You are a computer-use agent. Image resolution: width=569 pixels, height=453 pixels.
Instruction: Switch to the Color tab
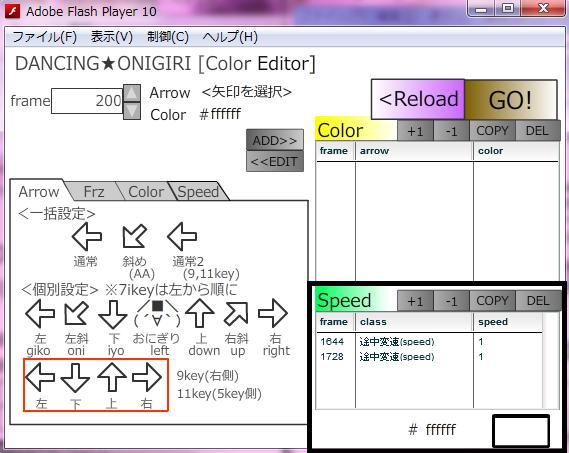point(146,191)
